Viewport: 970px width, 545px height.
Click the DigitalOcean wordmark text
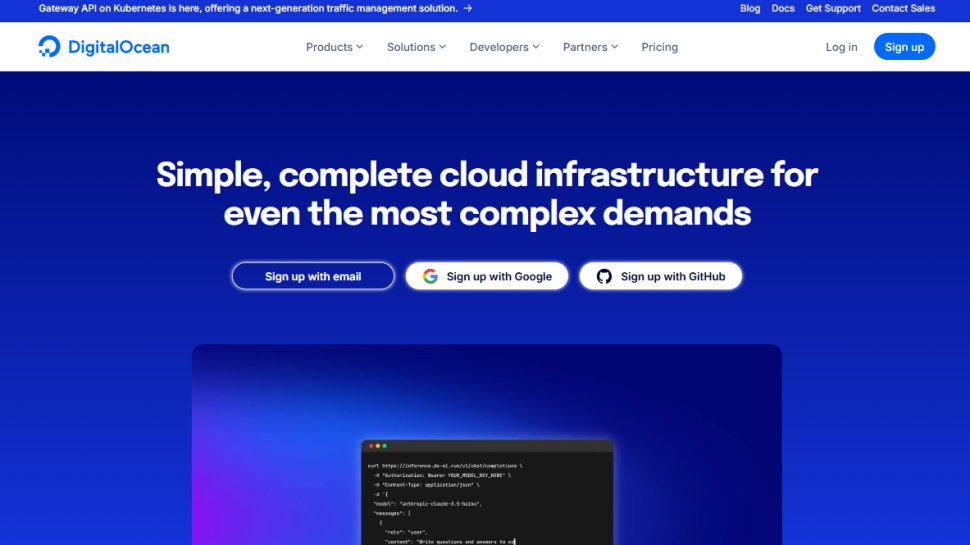tap(118, 47)
